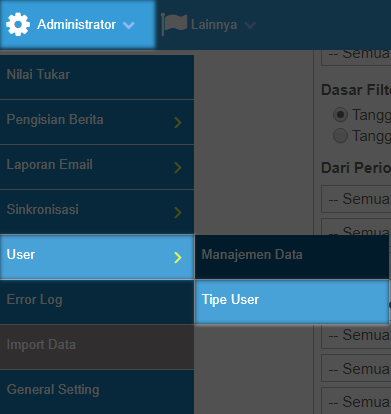Click the chevron arrow beside Lainnya
This screenshot has height=414, width=391.
250,25
